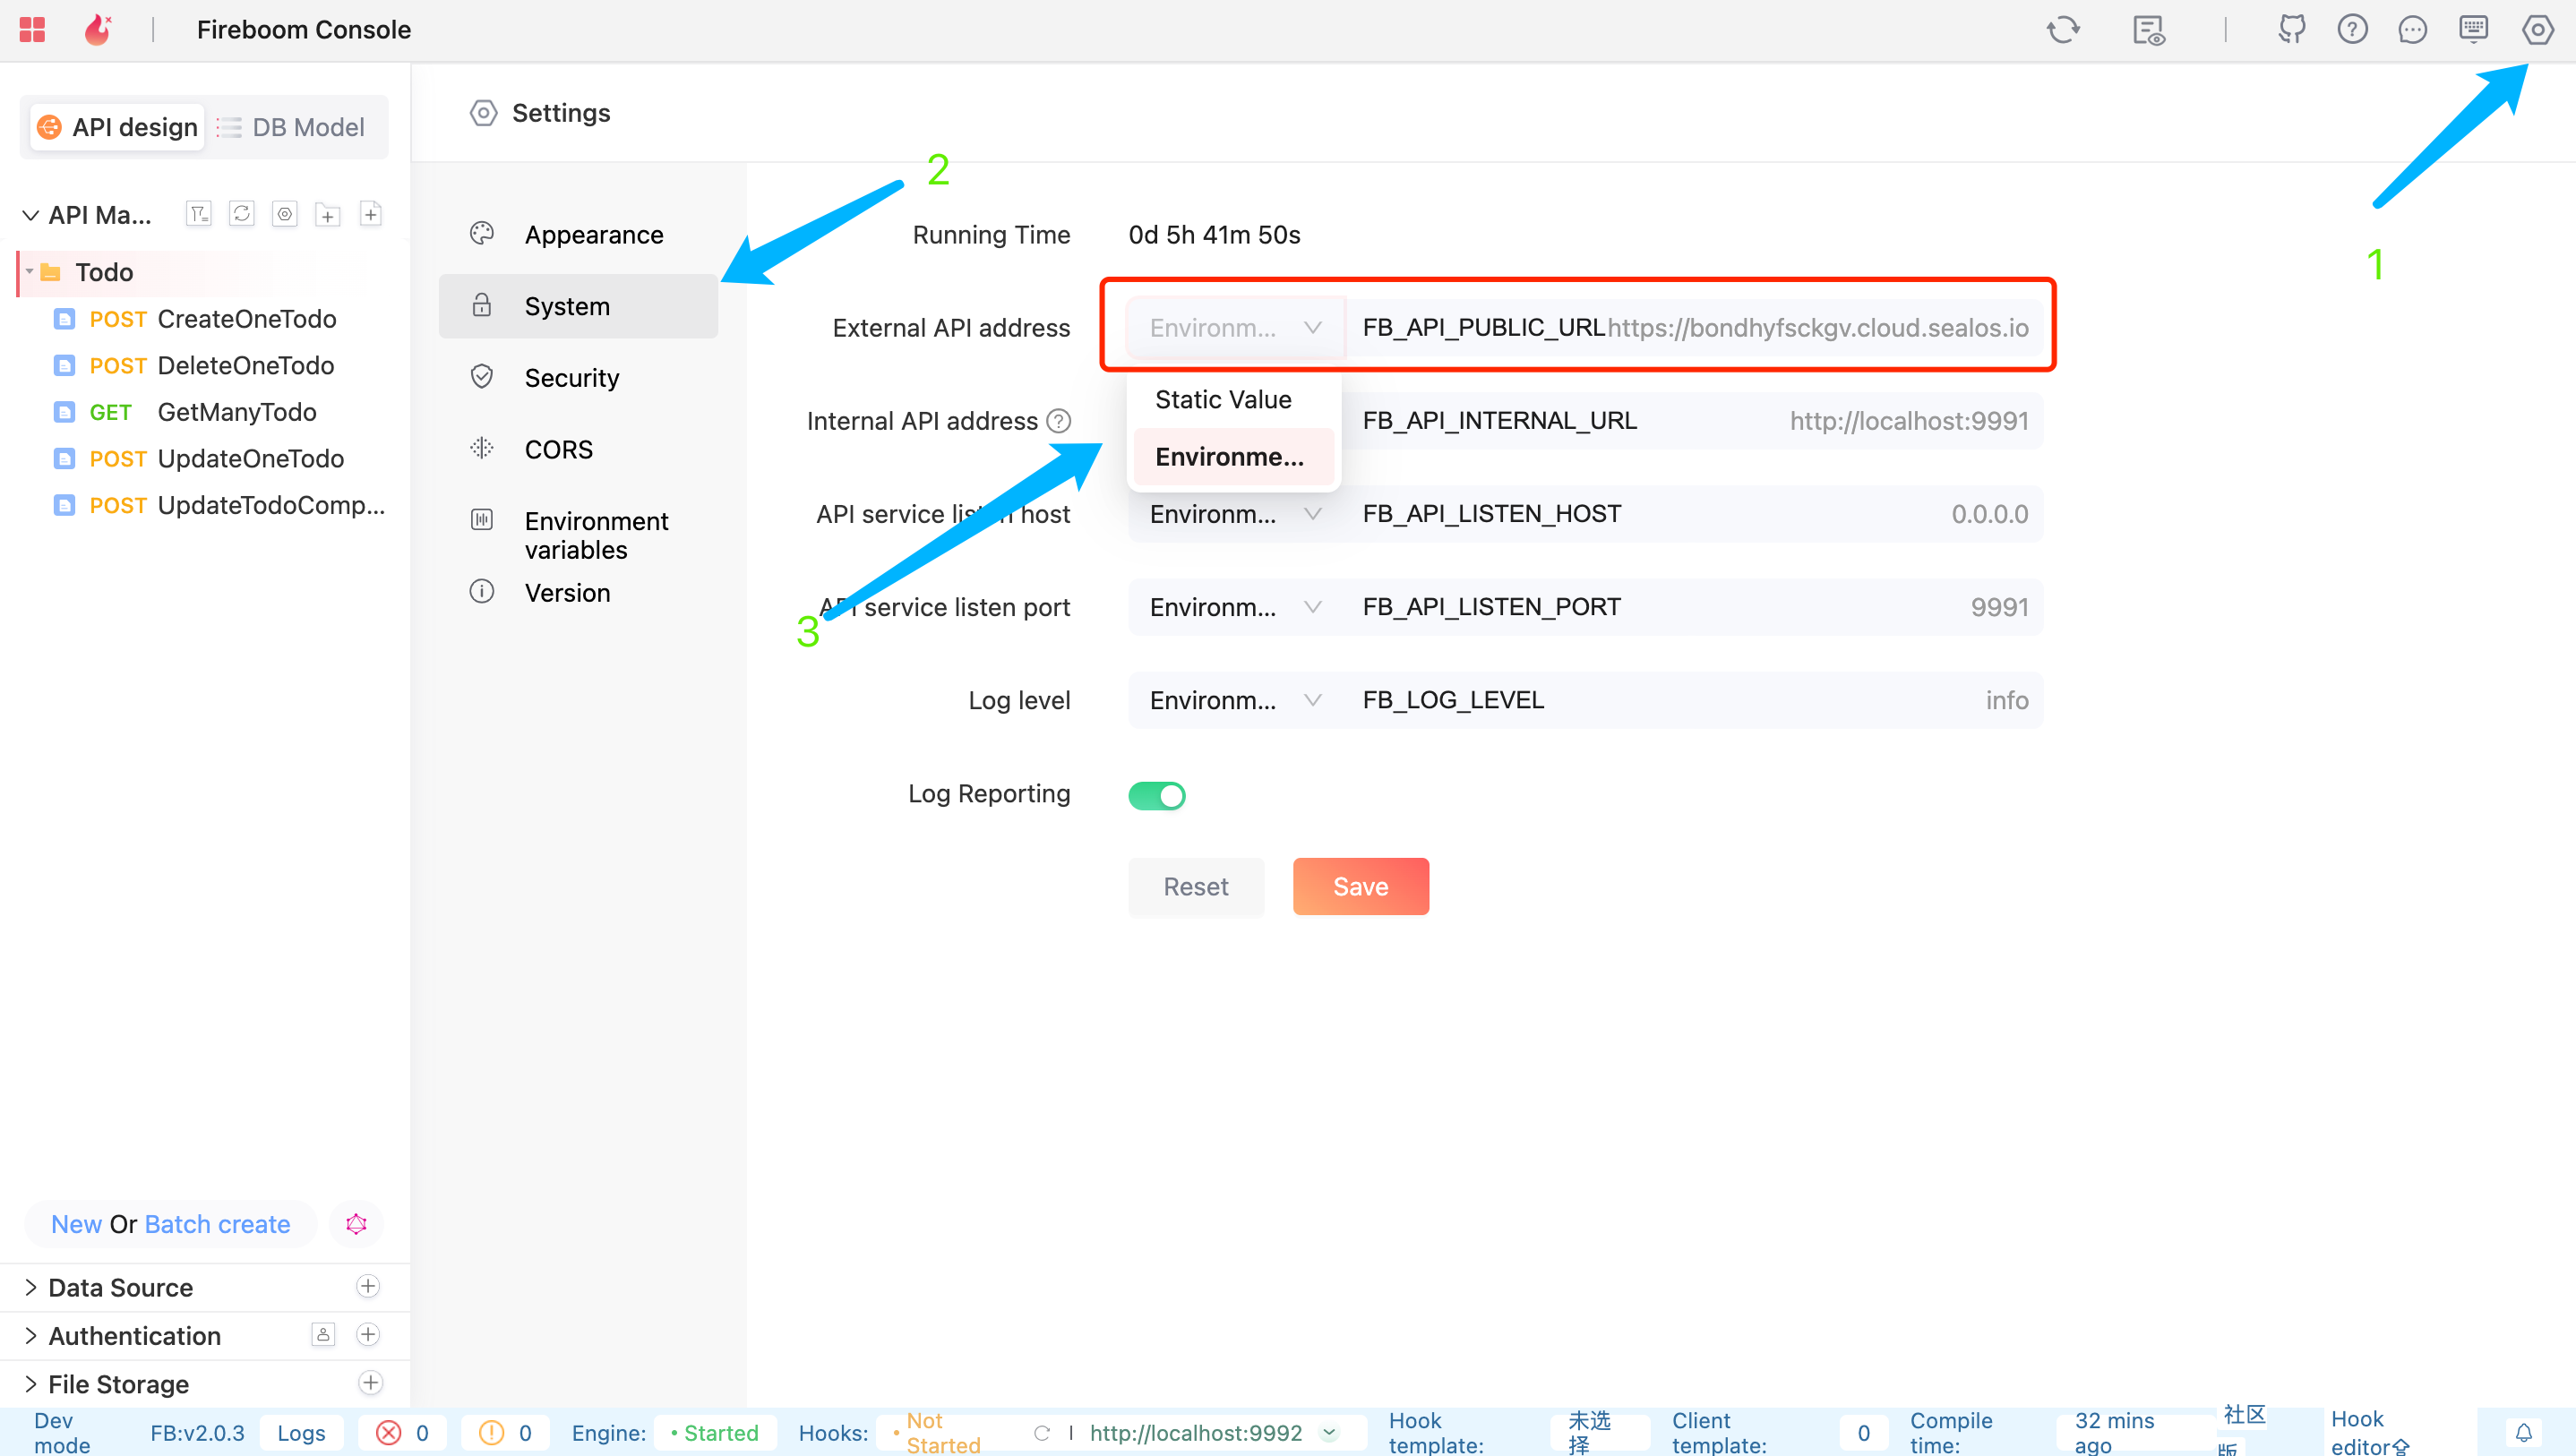
Task: Click the Save button
Action: click(1360, 886)
